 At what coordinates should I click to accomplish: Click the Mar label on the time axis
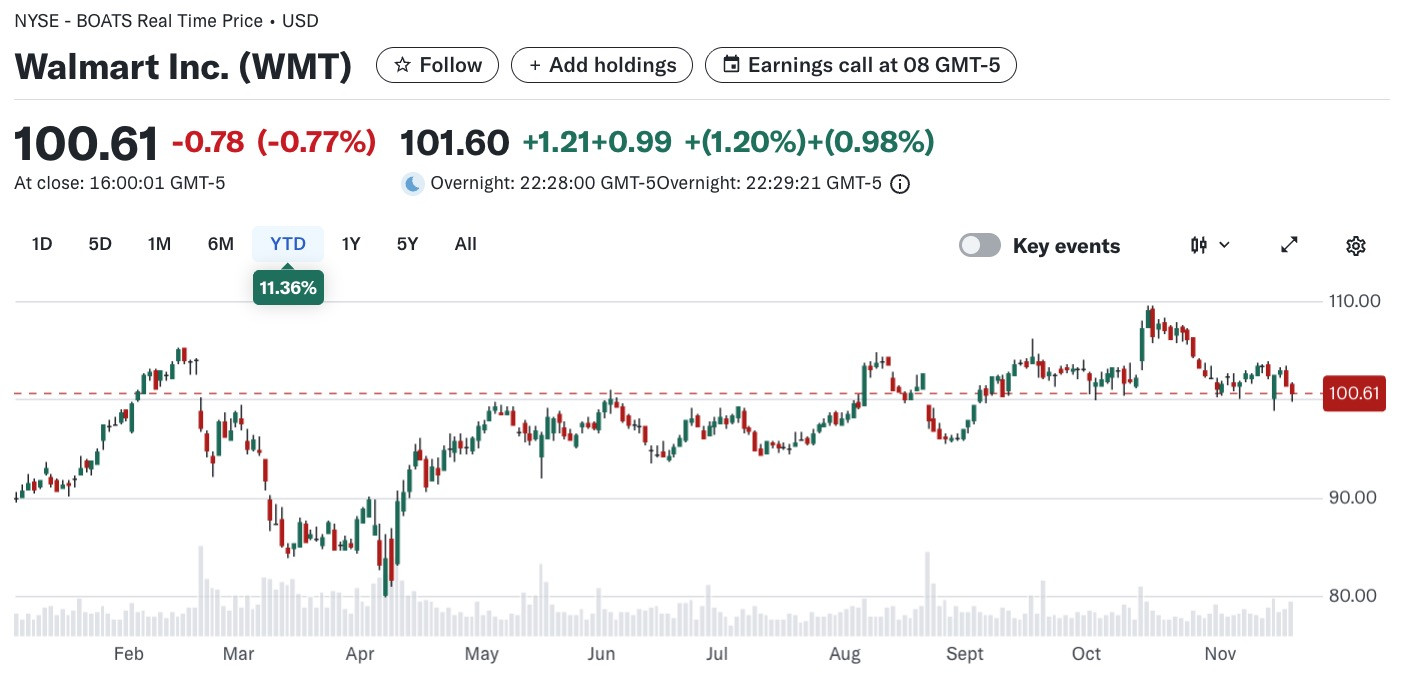pyautogui.click(x=238, y=654)
